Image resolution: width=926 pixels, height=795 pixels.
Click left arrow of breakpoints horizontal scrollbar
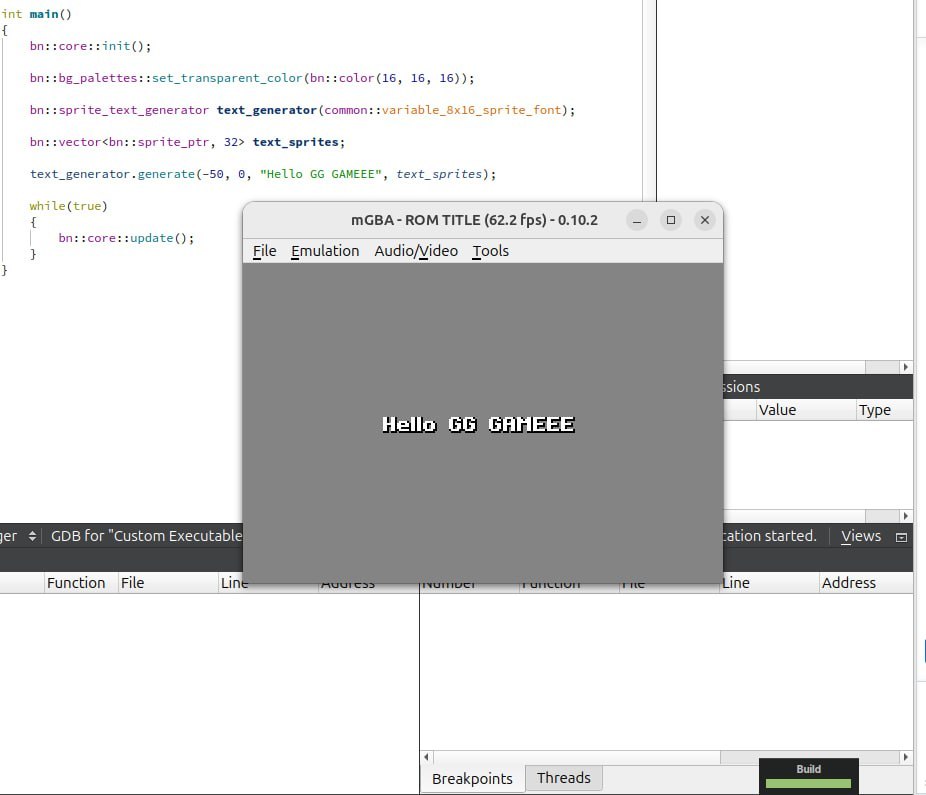(x=426, y=757)
